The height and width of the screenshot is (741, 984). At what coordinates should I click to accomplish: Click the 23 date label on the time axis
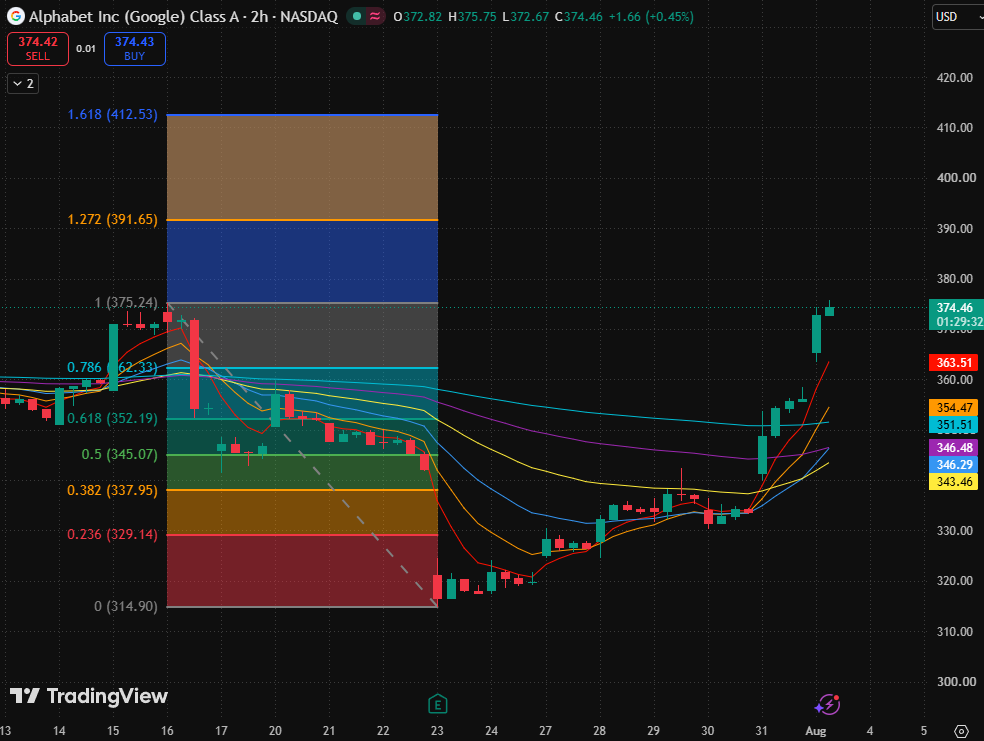(x=437, y=731)
